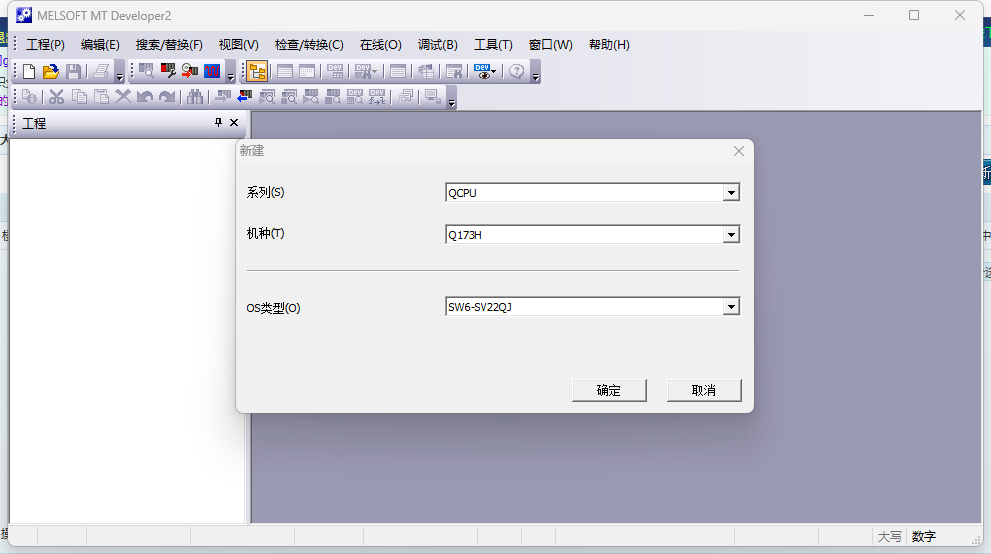Expand the 系列(S) dropdown

click(x=731, y=193)
